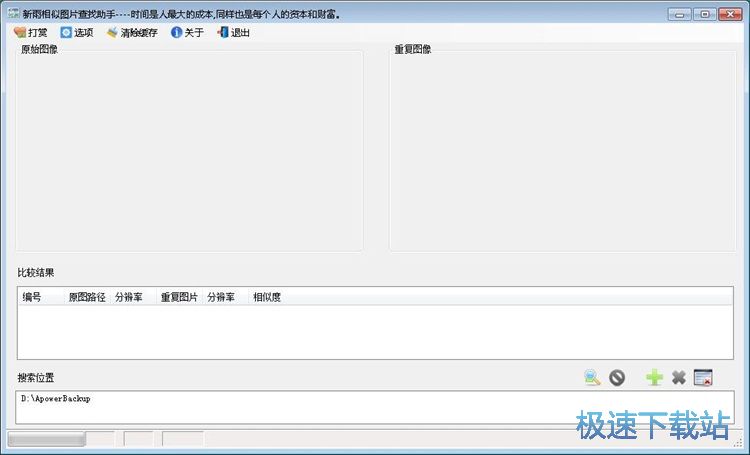Click the app icon in title bar
Viewport: 750px width, 455px height.
[13, 13]
